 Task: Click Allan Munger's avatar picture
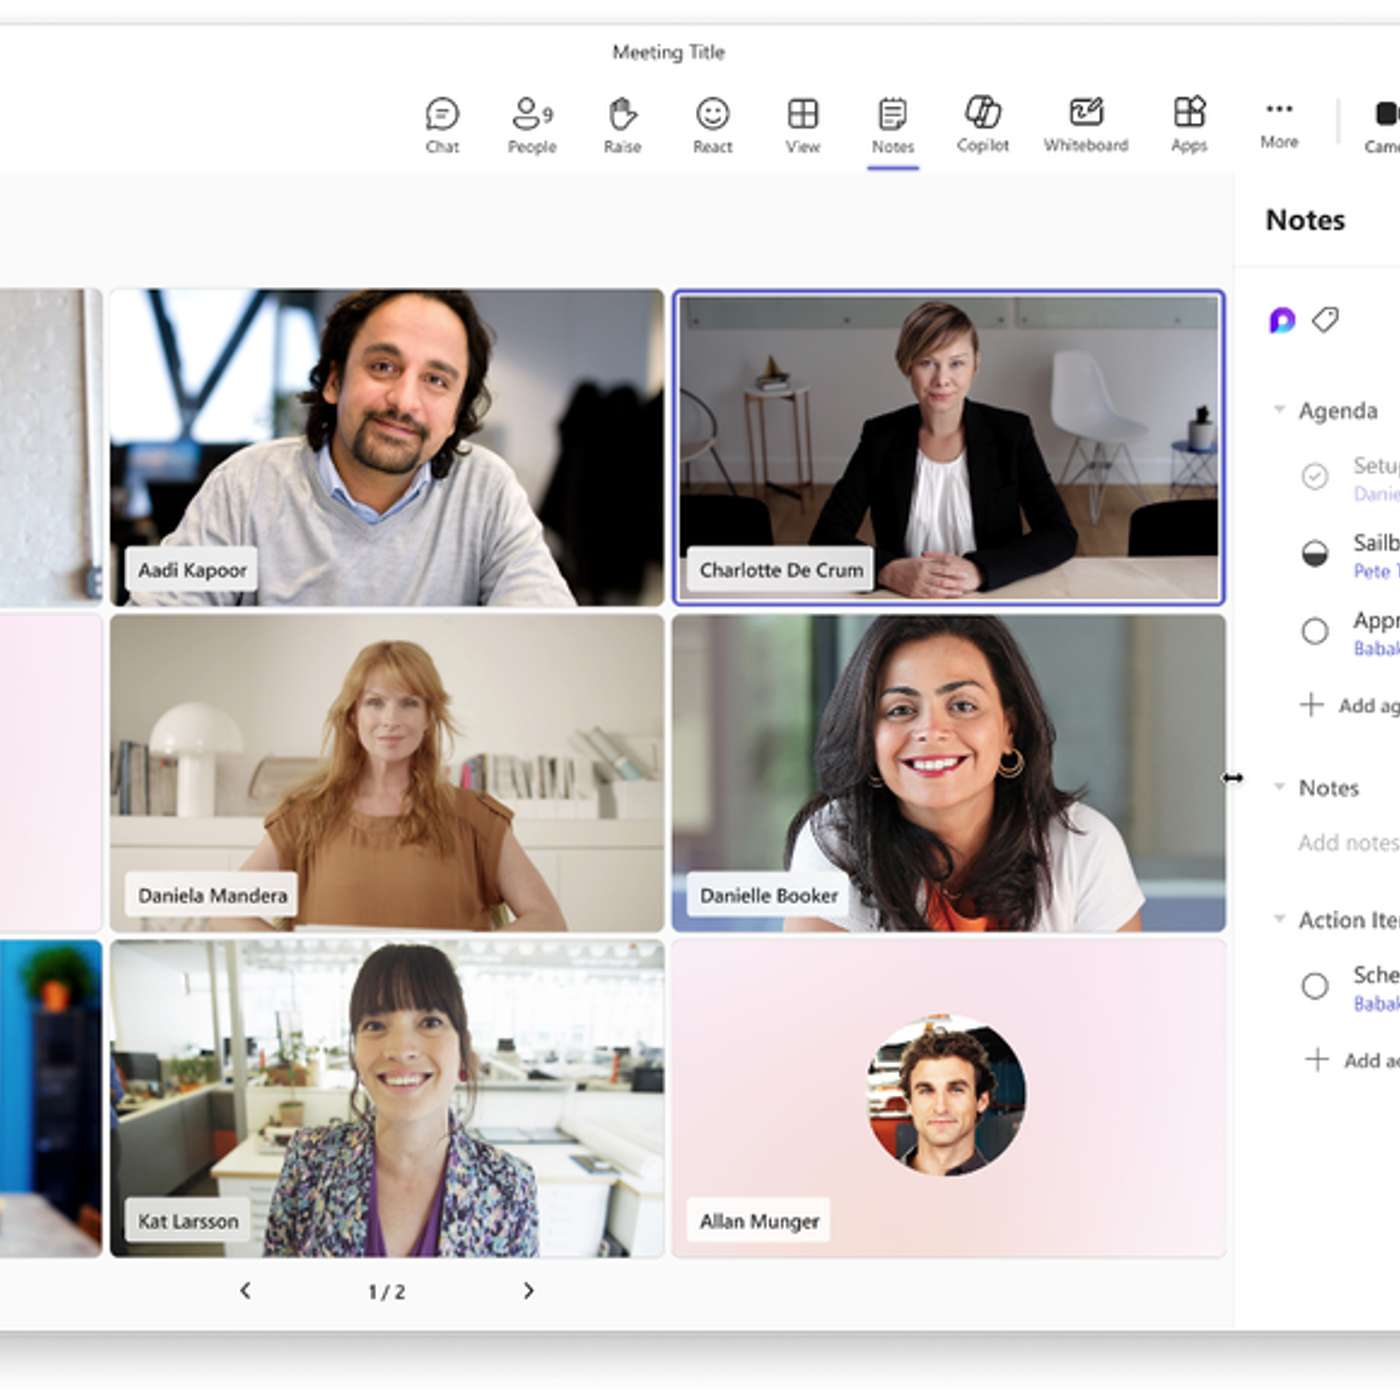pos(946,1095)
